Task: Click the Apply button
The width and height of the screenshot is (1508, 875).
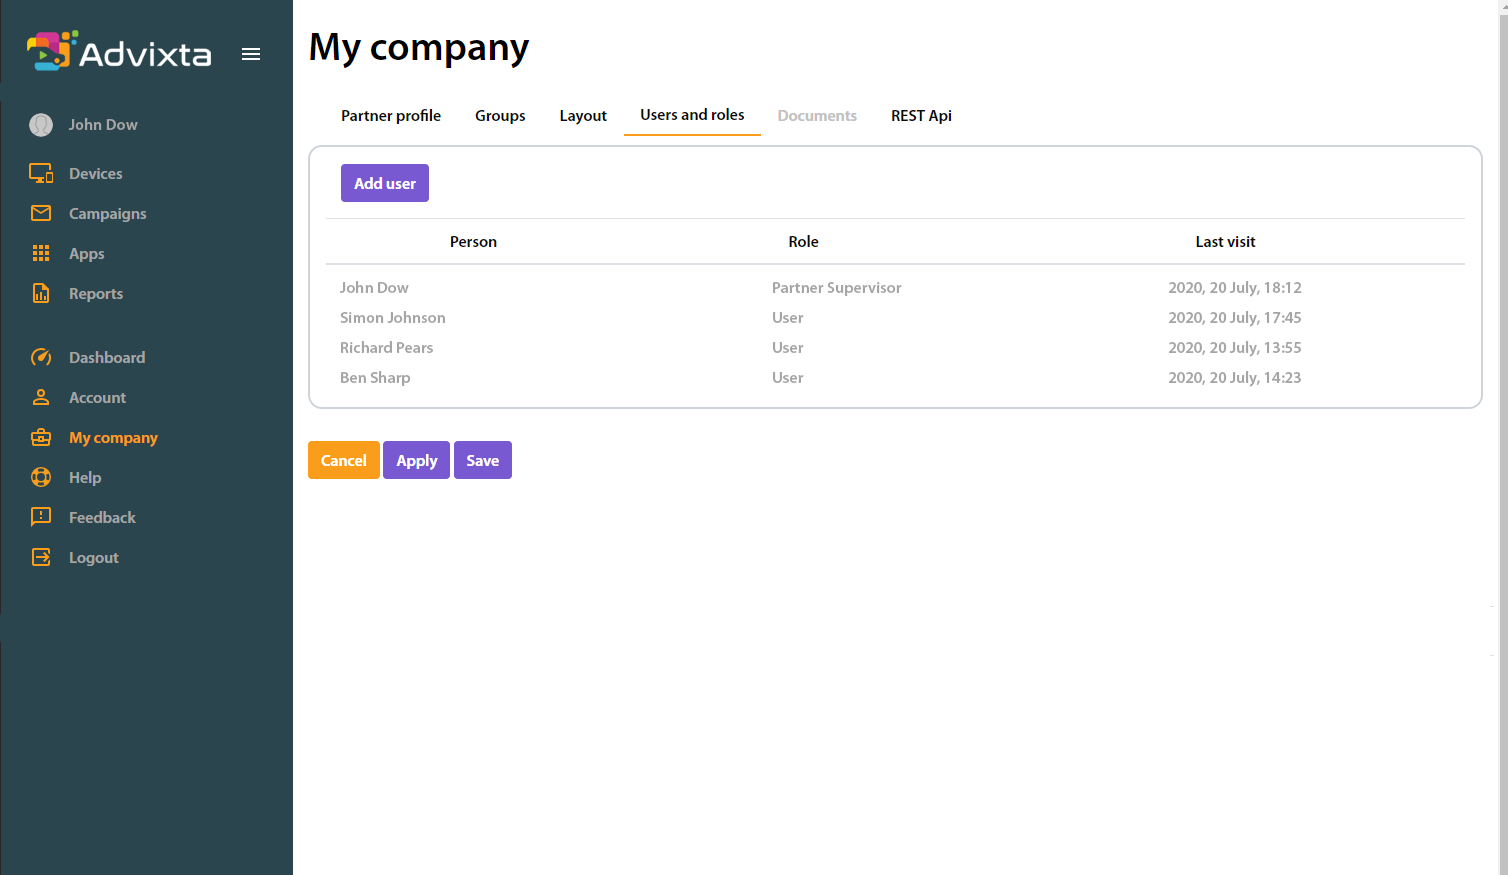Action: pyautogui.click(x=417, y=460)
